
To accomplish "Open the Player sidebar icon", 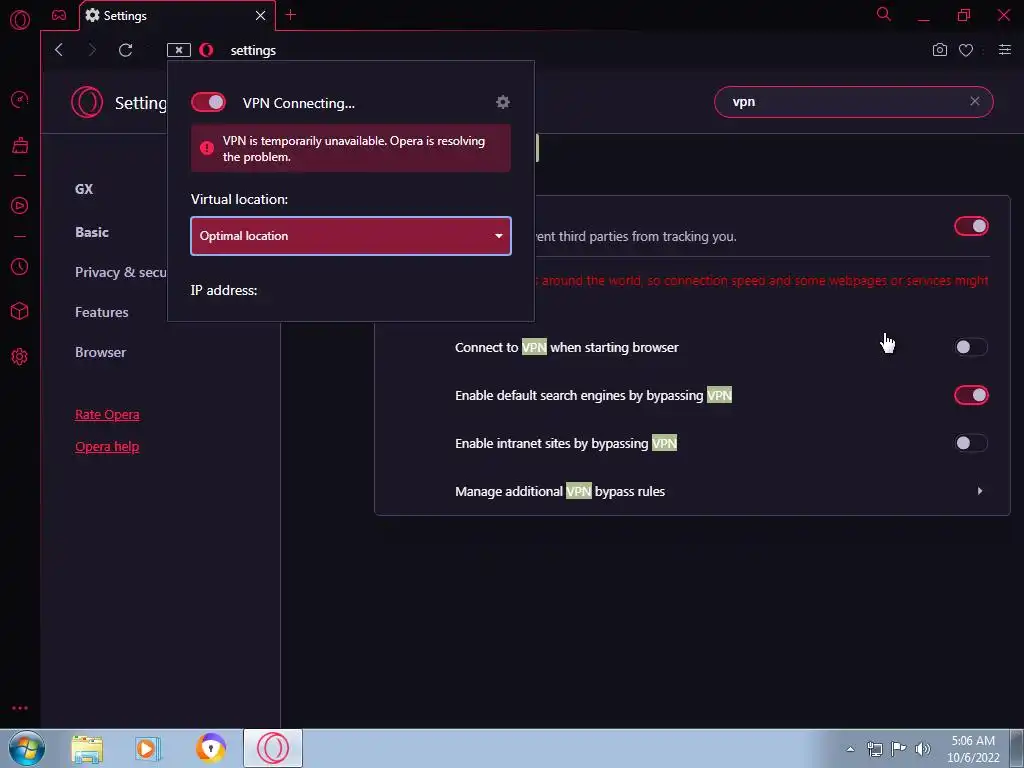I will (20, 206).
